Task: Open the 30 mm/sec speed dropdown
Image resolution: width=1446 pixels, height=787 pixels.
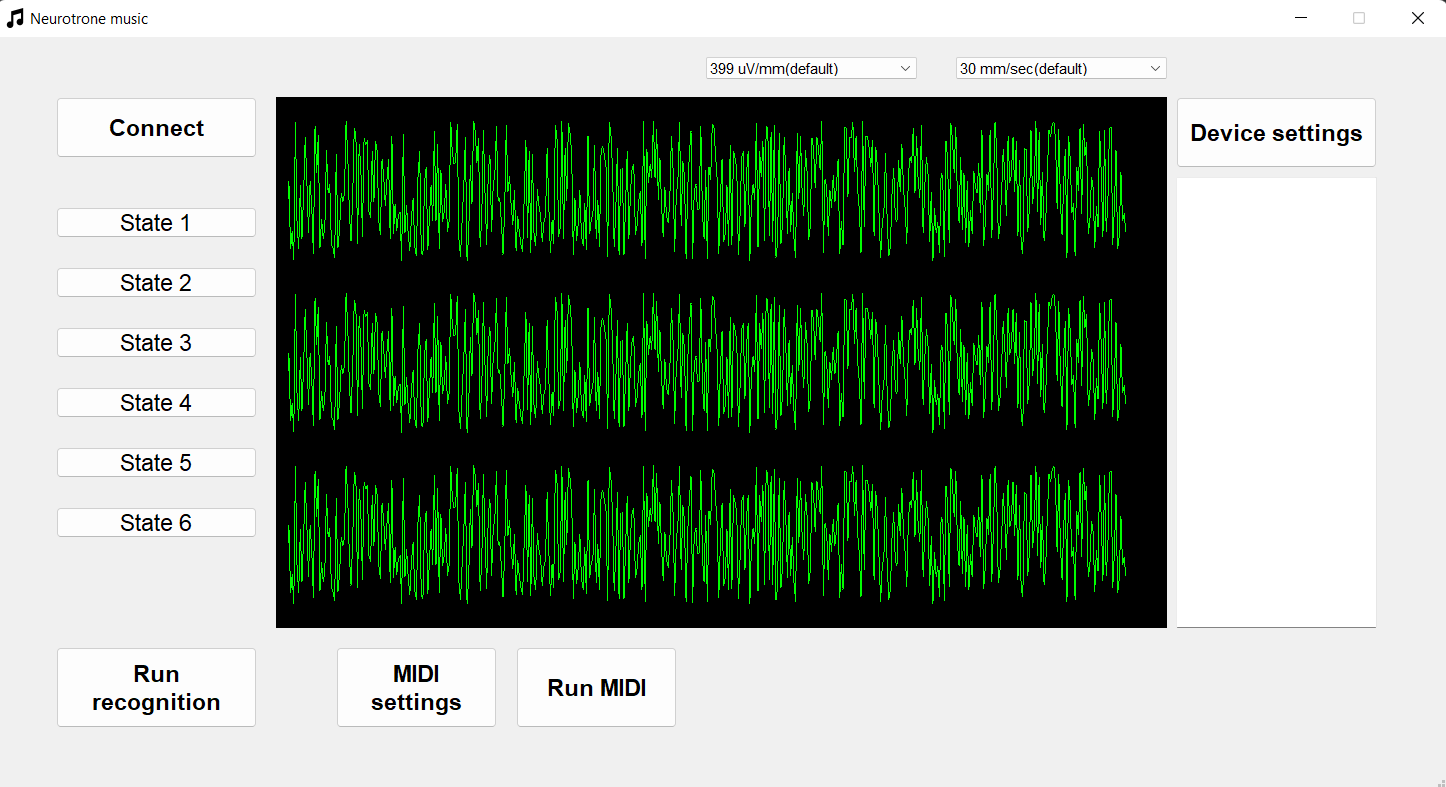Action: coord(1060,68)
